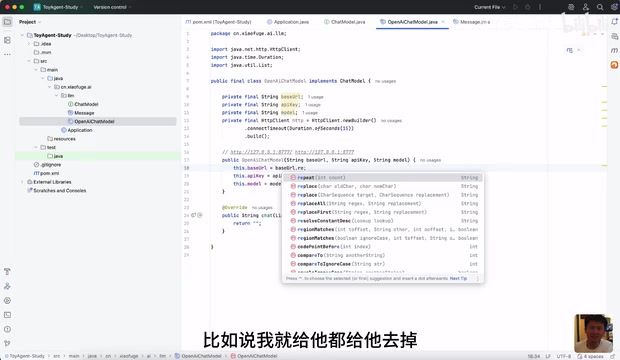Open completion popup options kebab
Viewport: 620px width, 360px height.
(477, 279)
